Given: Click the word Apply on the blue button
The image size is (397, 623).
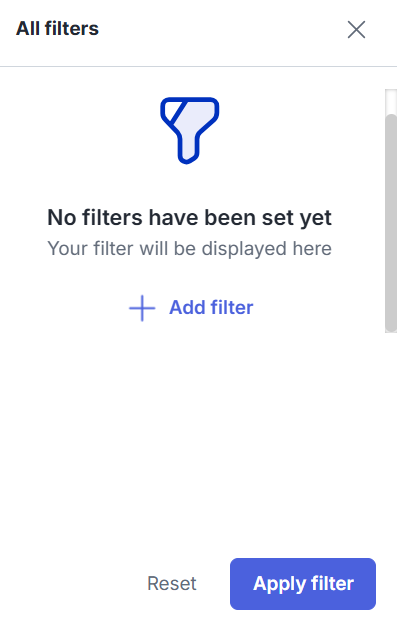Looking at the screenshot, I should (x=279, y=584).
